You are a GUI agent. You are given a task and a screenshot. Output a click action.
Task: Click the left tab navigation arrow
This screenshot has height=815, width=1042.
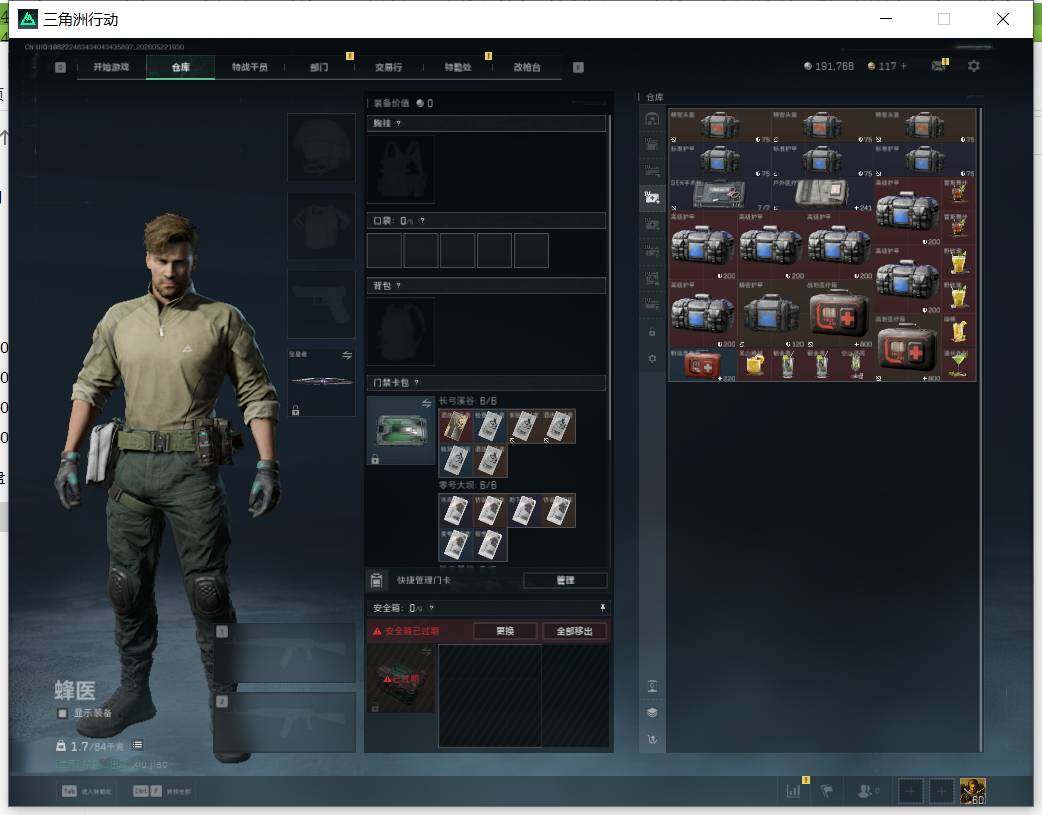(60, 67)
